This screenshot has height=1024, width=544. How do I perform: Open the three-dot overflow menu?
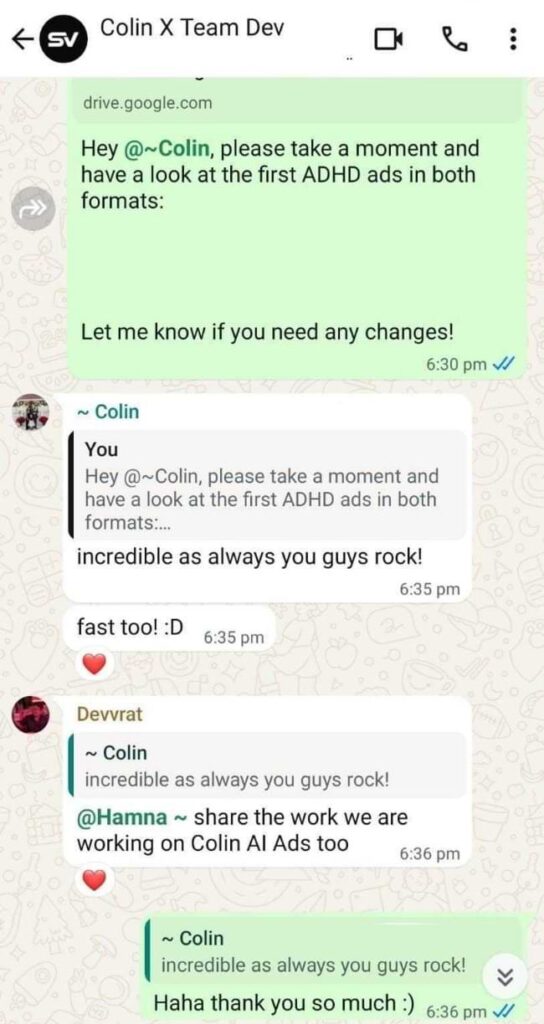[x=513, y=40]
